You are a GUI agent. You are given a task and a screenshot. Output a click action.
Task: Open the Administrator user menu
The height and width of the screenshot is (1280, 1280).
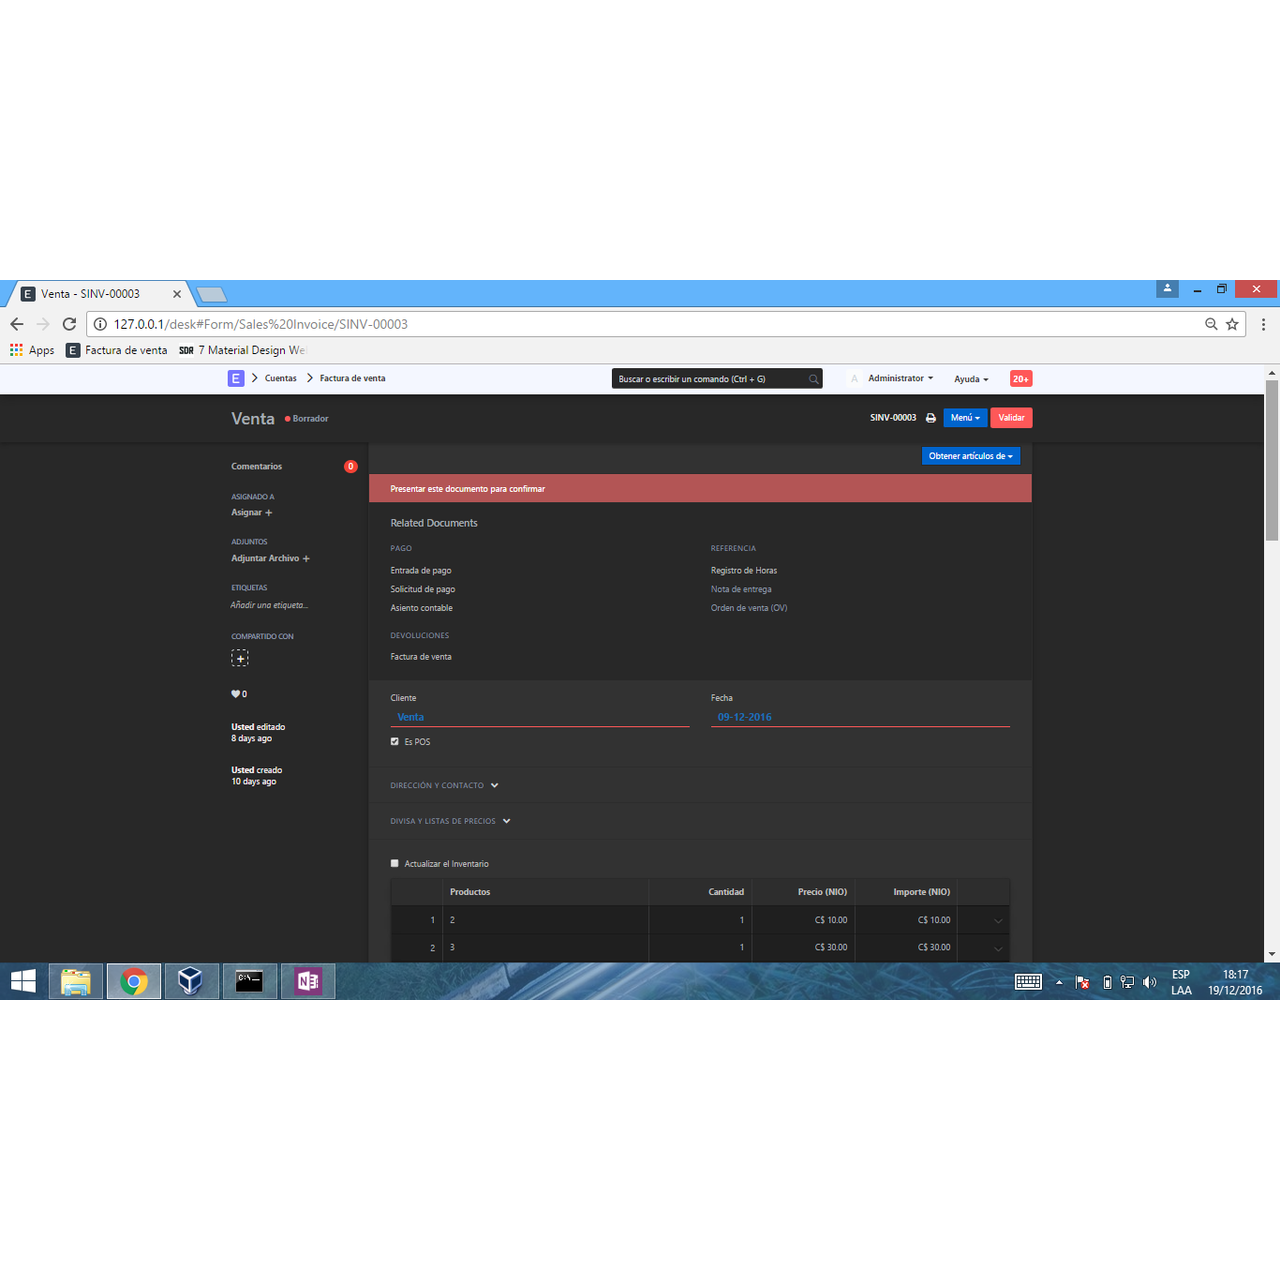[899, 379]
